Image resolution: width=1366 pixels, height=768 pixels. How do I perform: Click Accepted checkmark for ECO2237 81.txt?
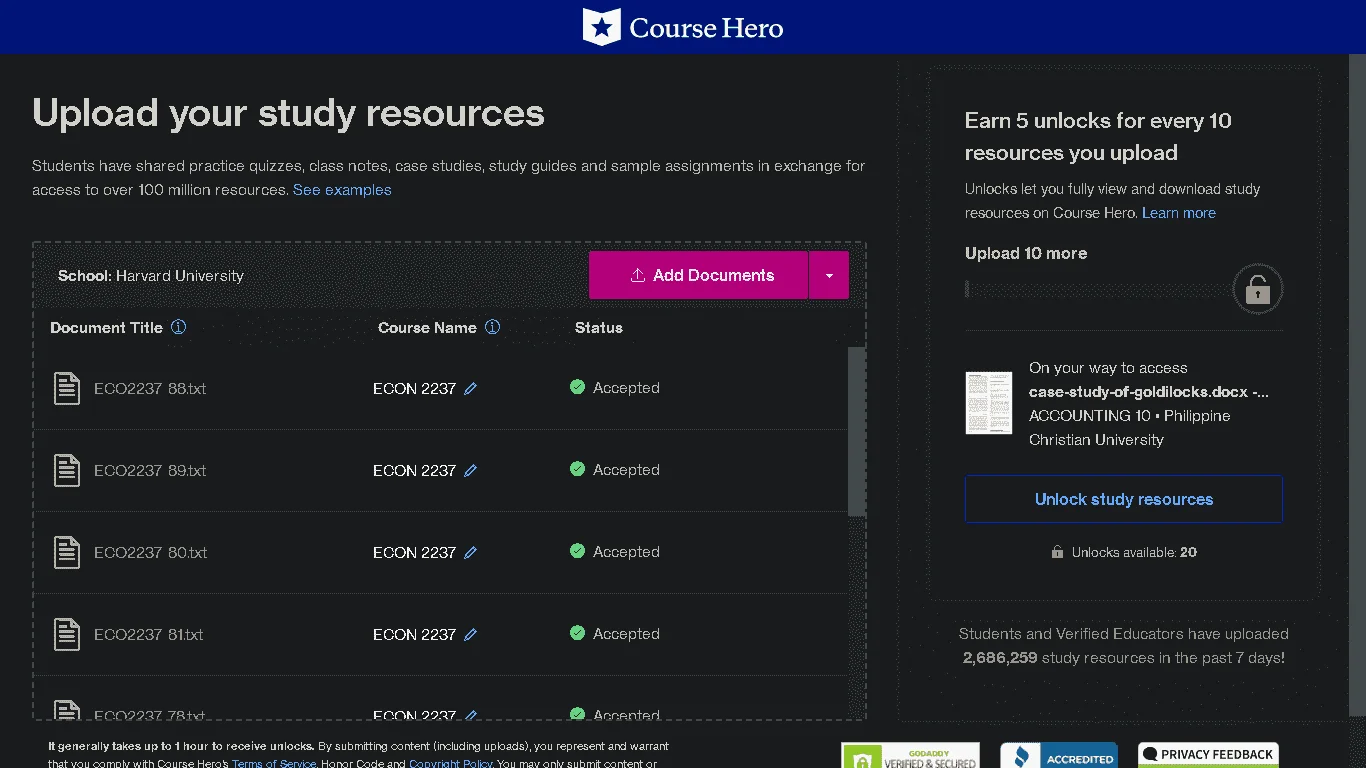point(577,633)
